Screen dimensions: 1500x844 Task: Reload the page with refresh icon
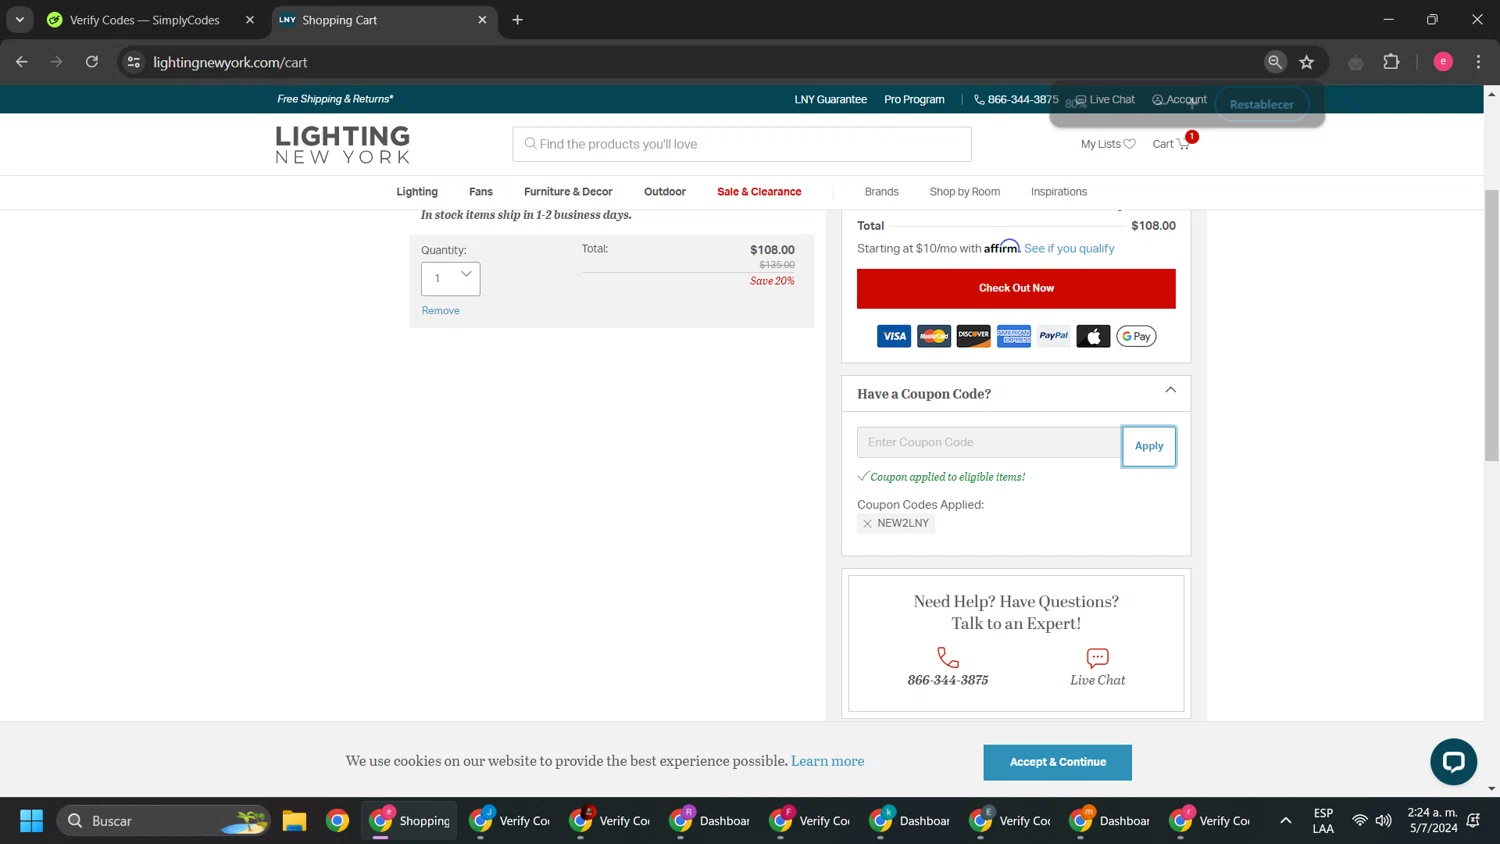coord(92,62)
